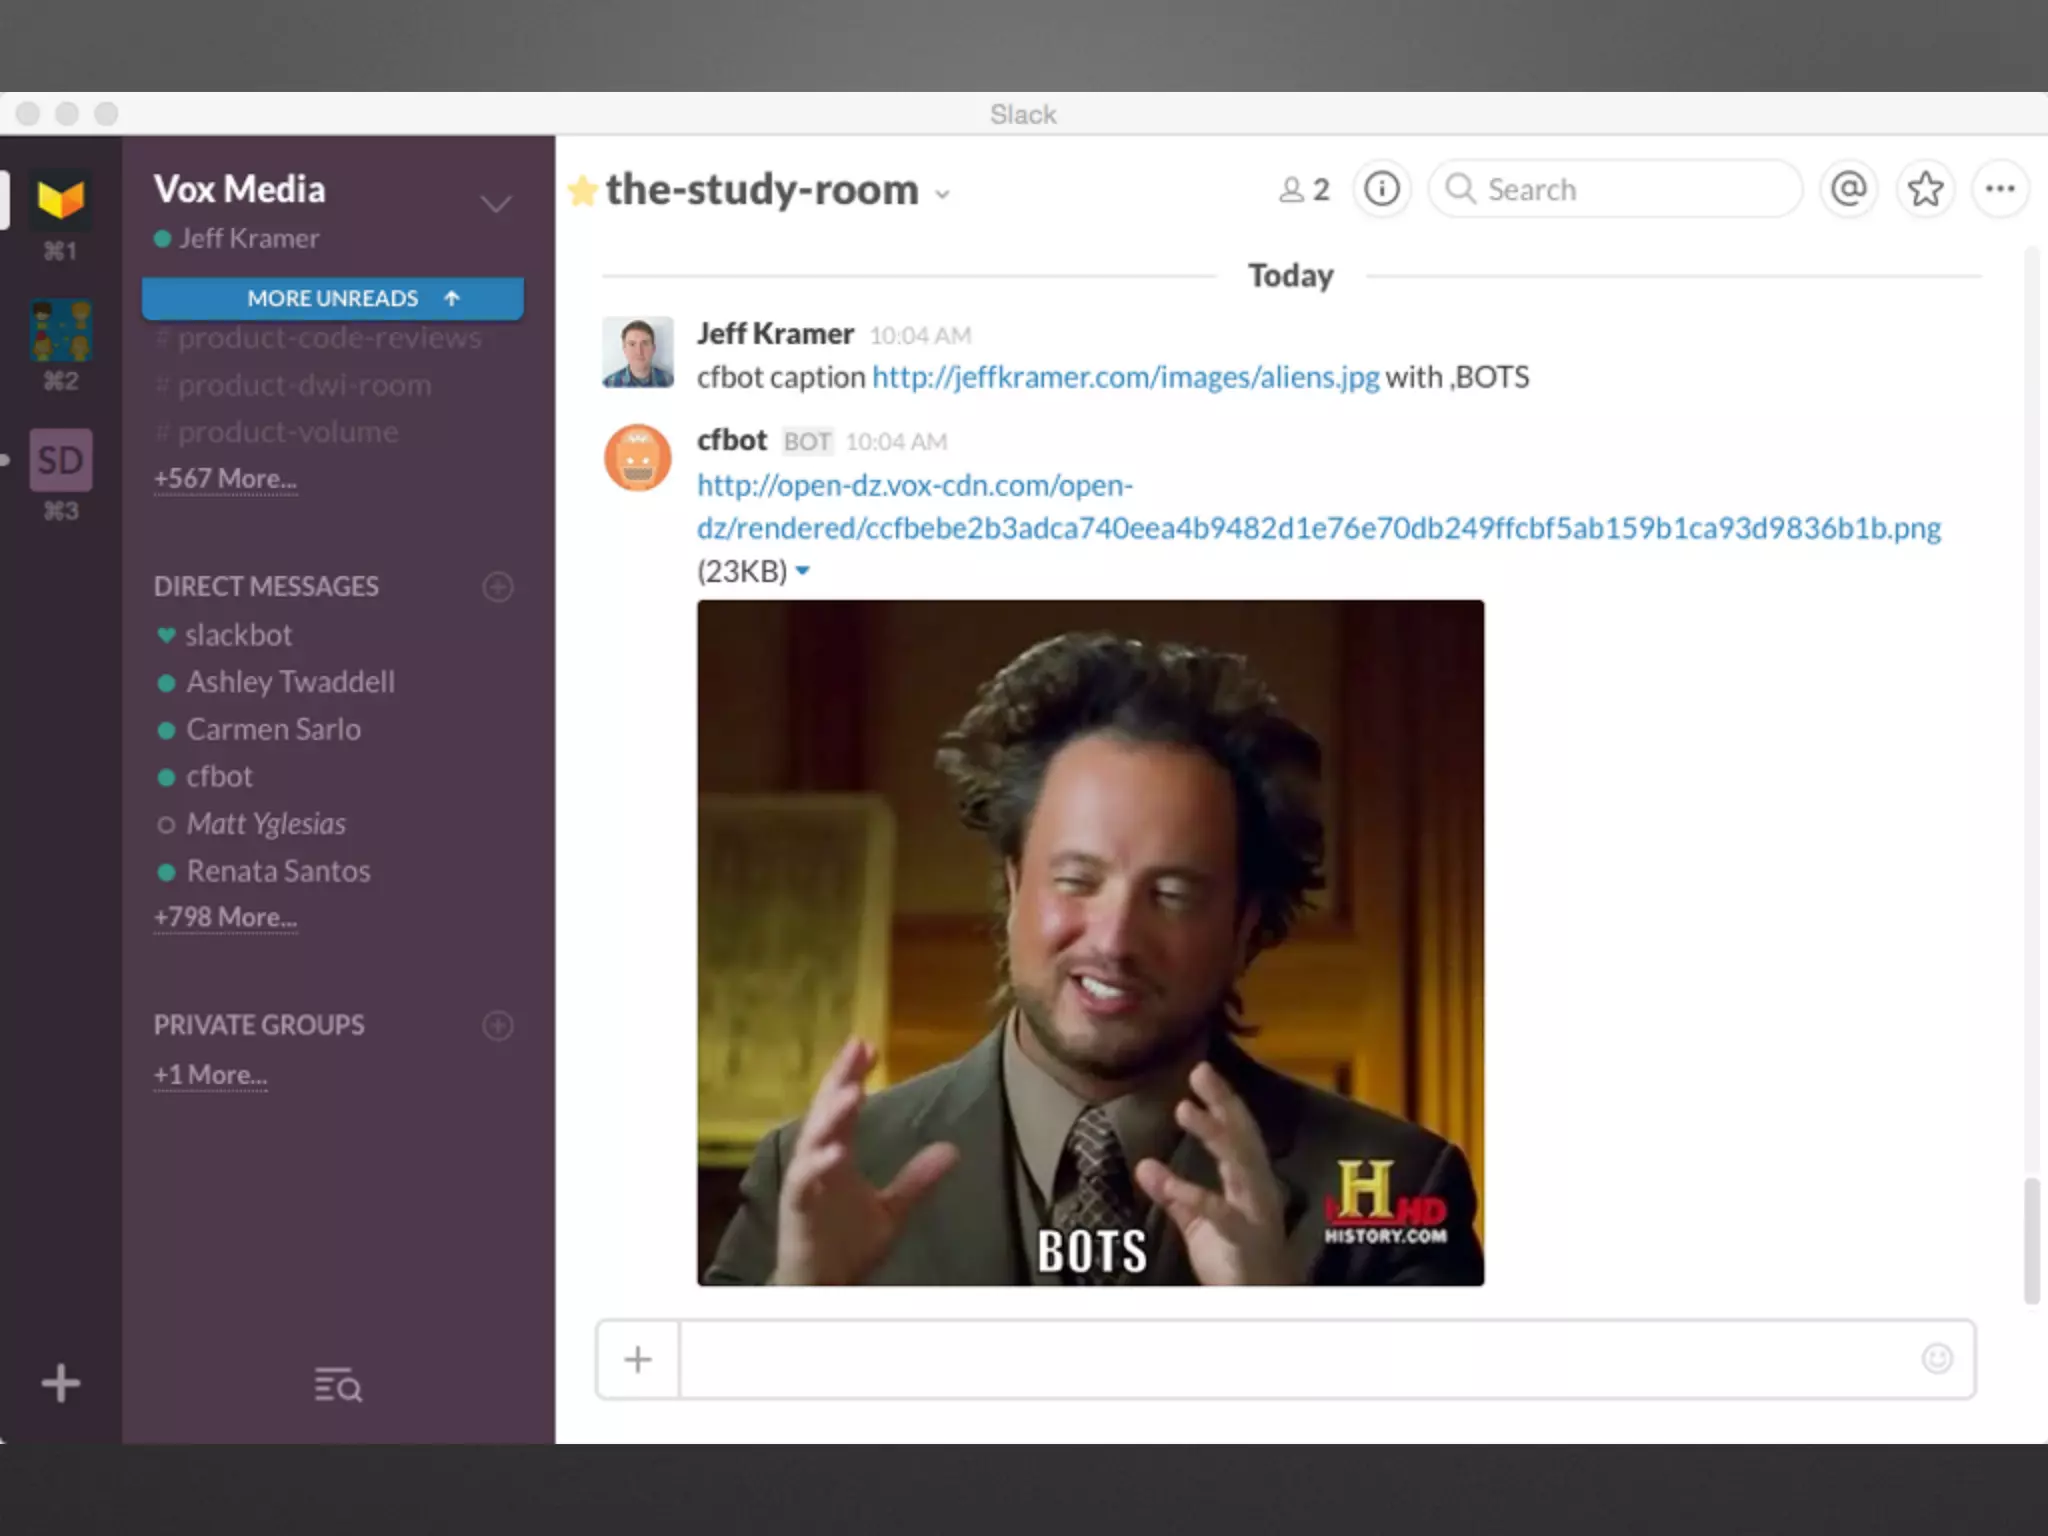Open the attachment plus button in message box
Viewport: 2048px width, 1536px height.
(x=638, y=1359)
